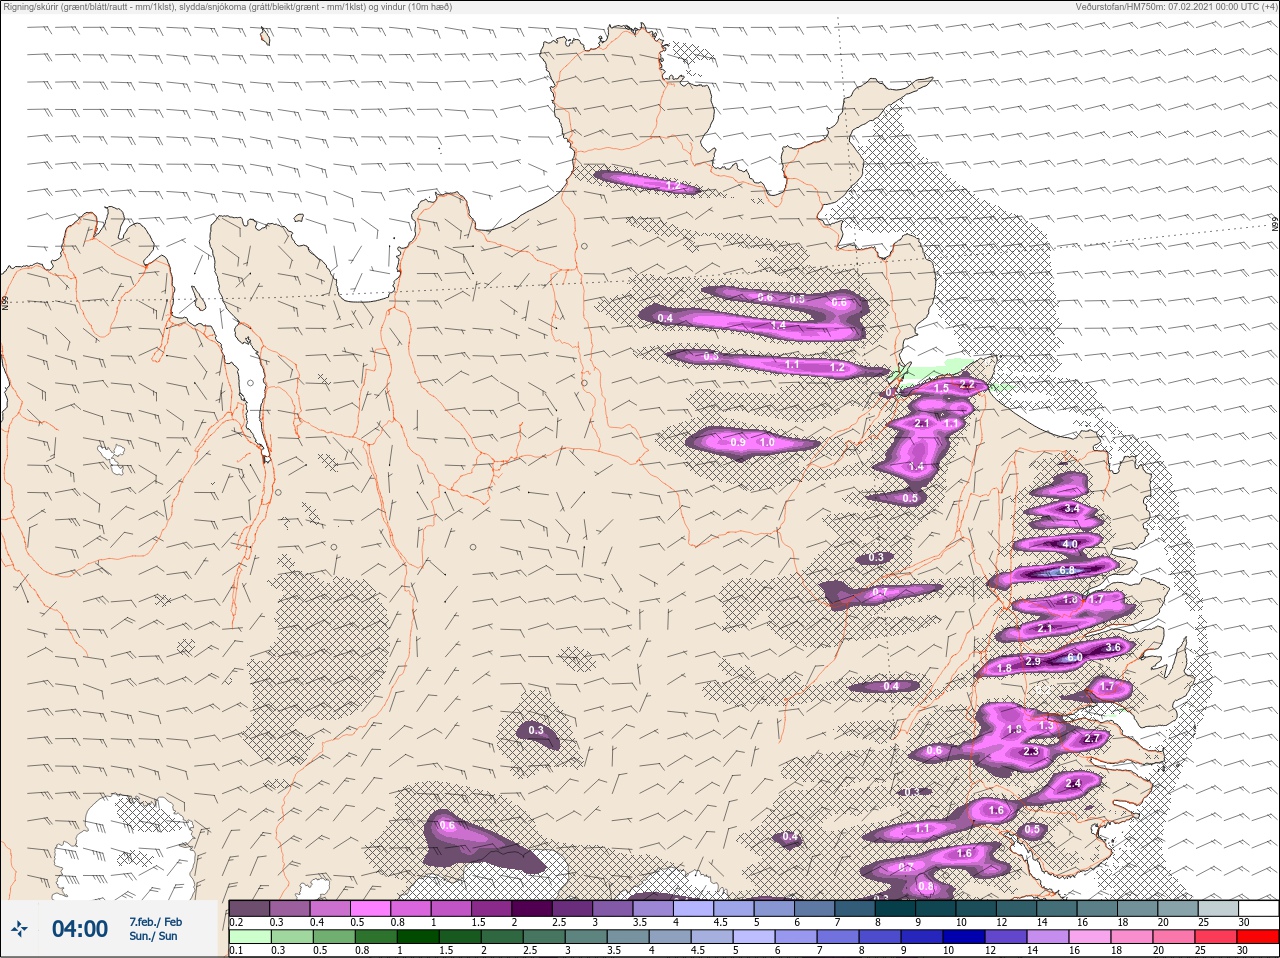Click the 0.9 precipitation value on the map
The image size is (1280, 958).
coord(738,442)
